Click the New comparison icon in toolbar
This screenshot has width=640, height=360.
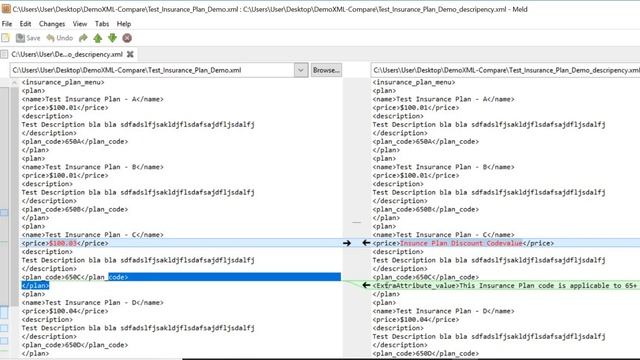(x=6, y=38)
